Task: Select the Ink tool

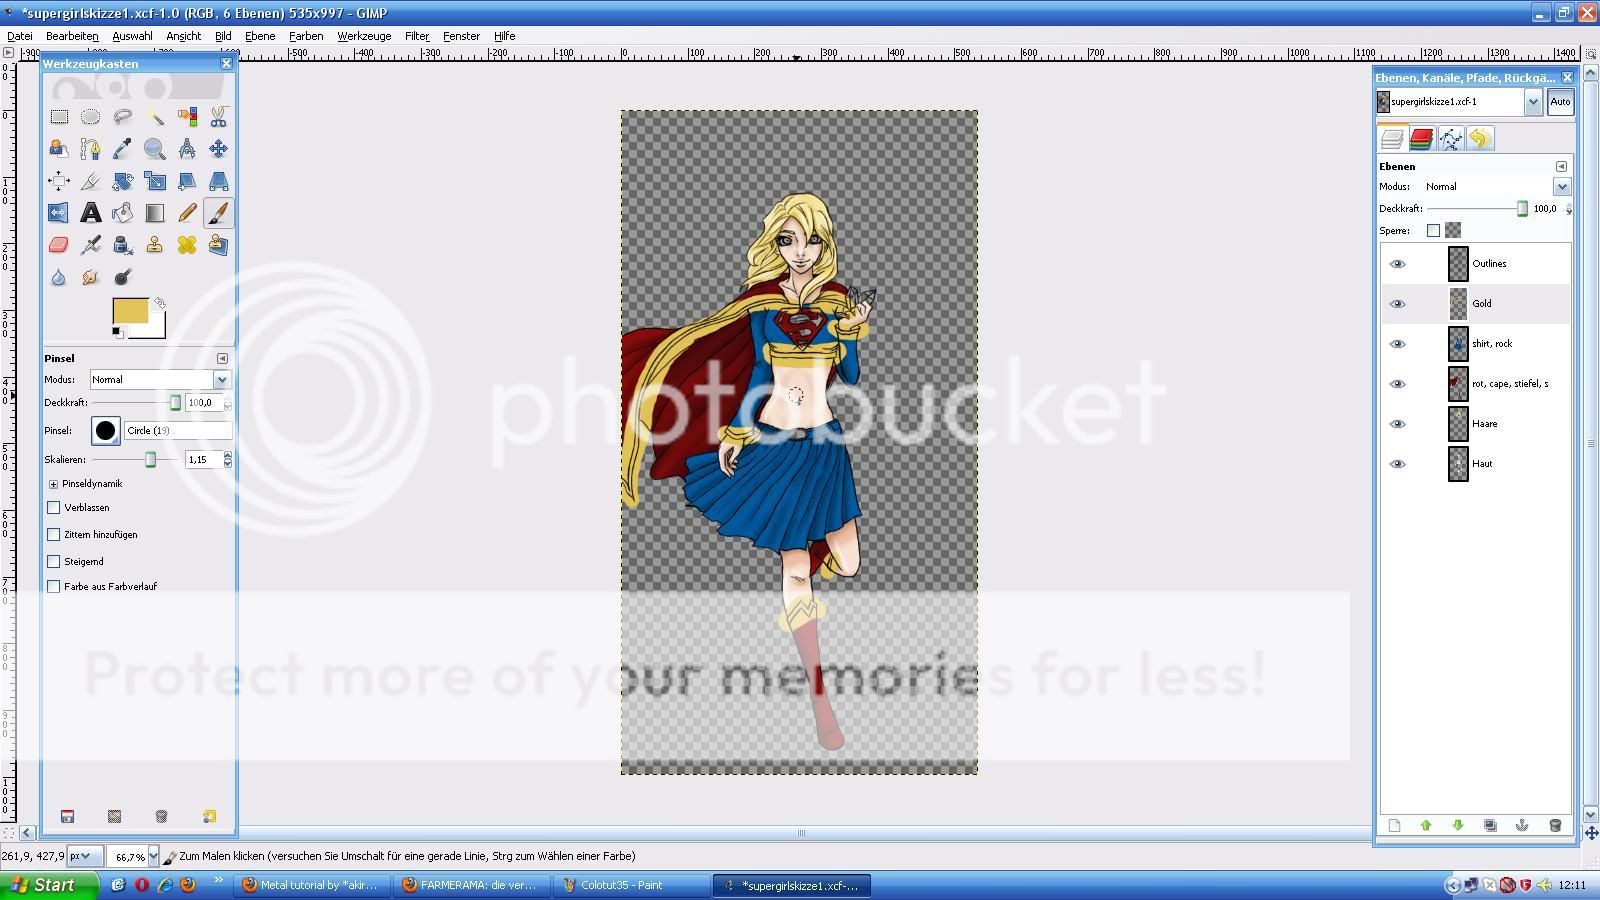Action: 123,245
